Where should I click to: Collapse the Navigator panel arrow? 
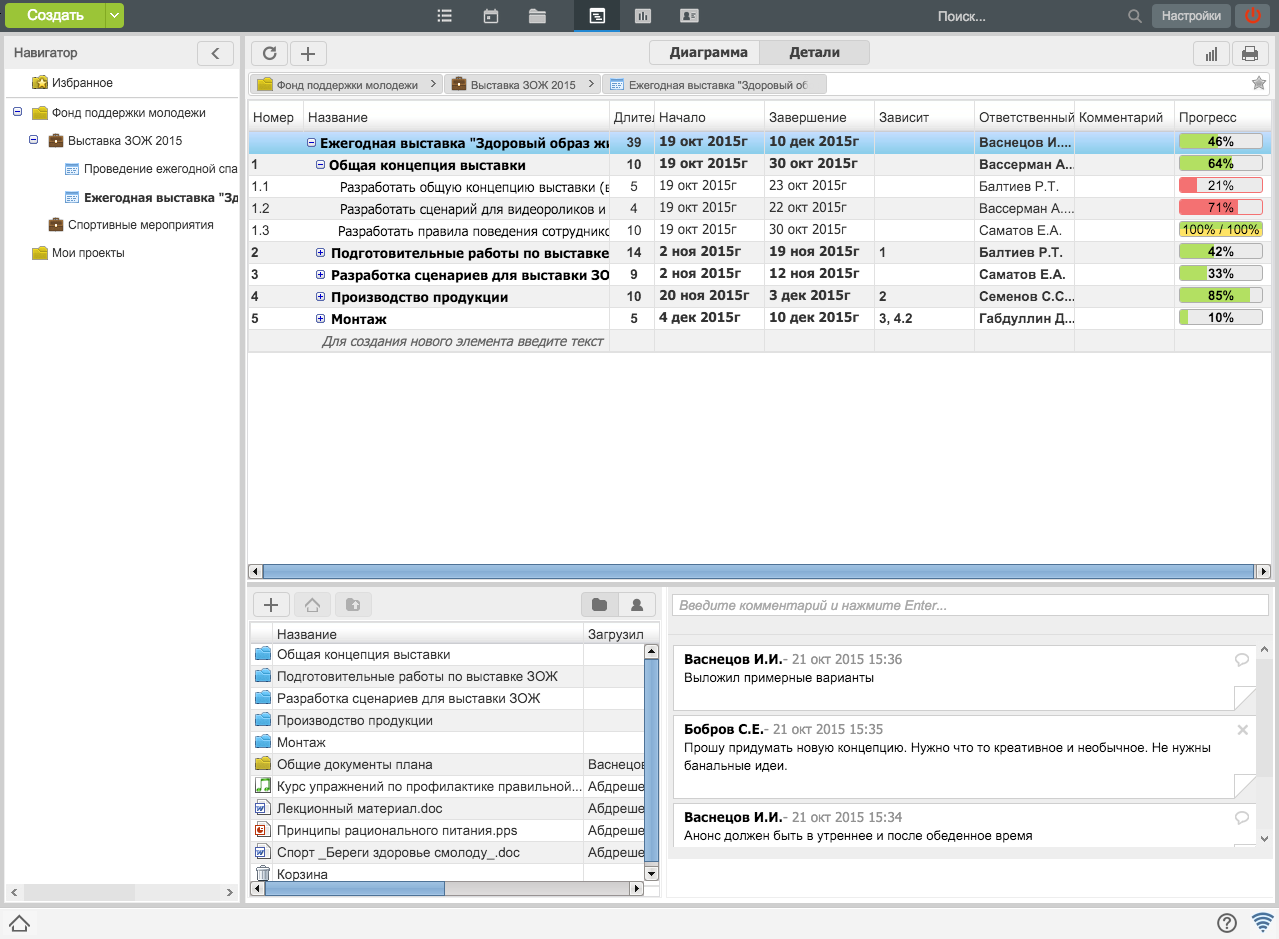click(x=215, y=53)
